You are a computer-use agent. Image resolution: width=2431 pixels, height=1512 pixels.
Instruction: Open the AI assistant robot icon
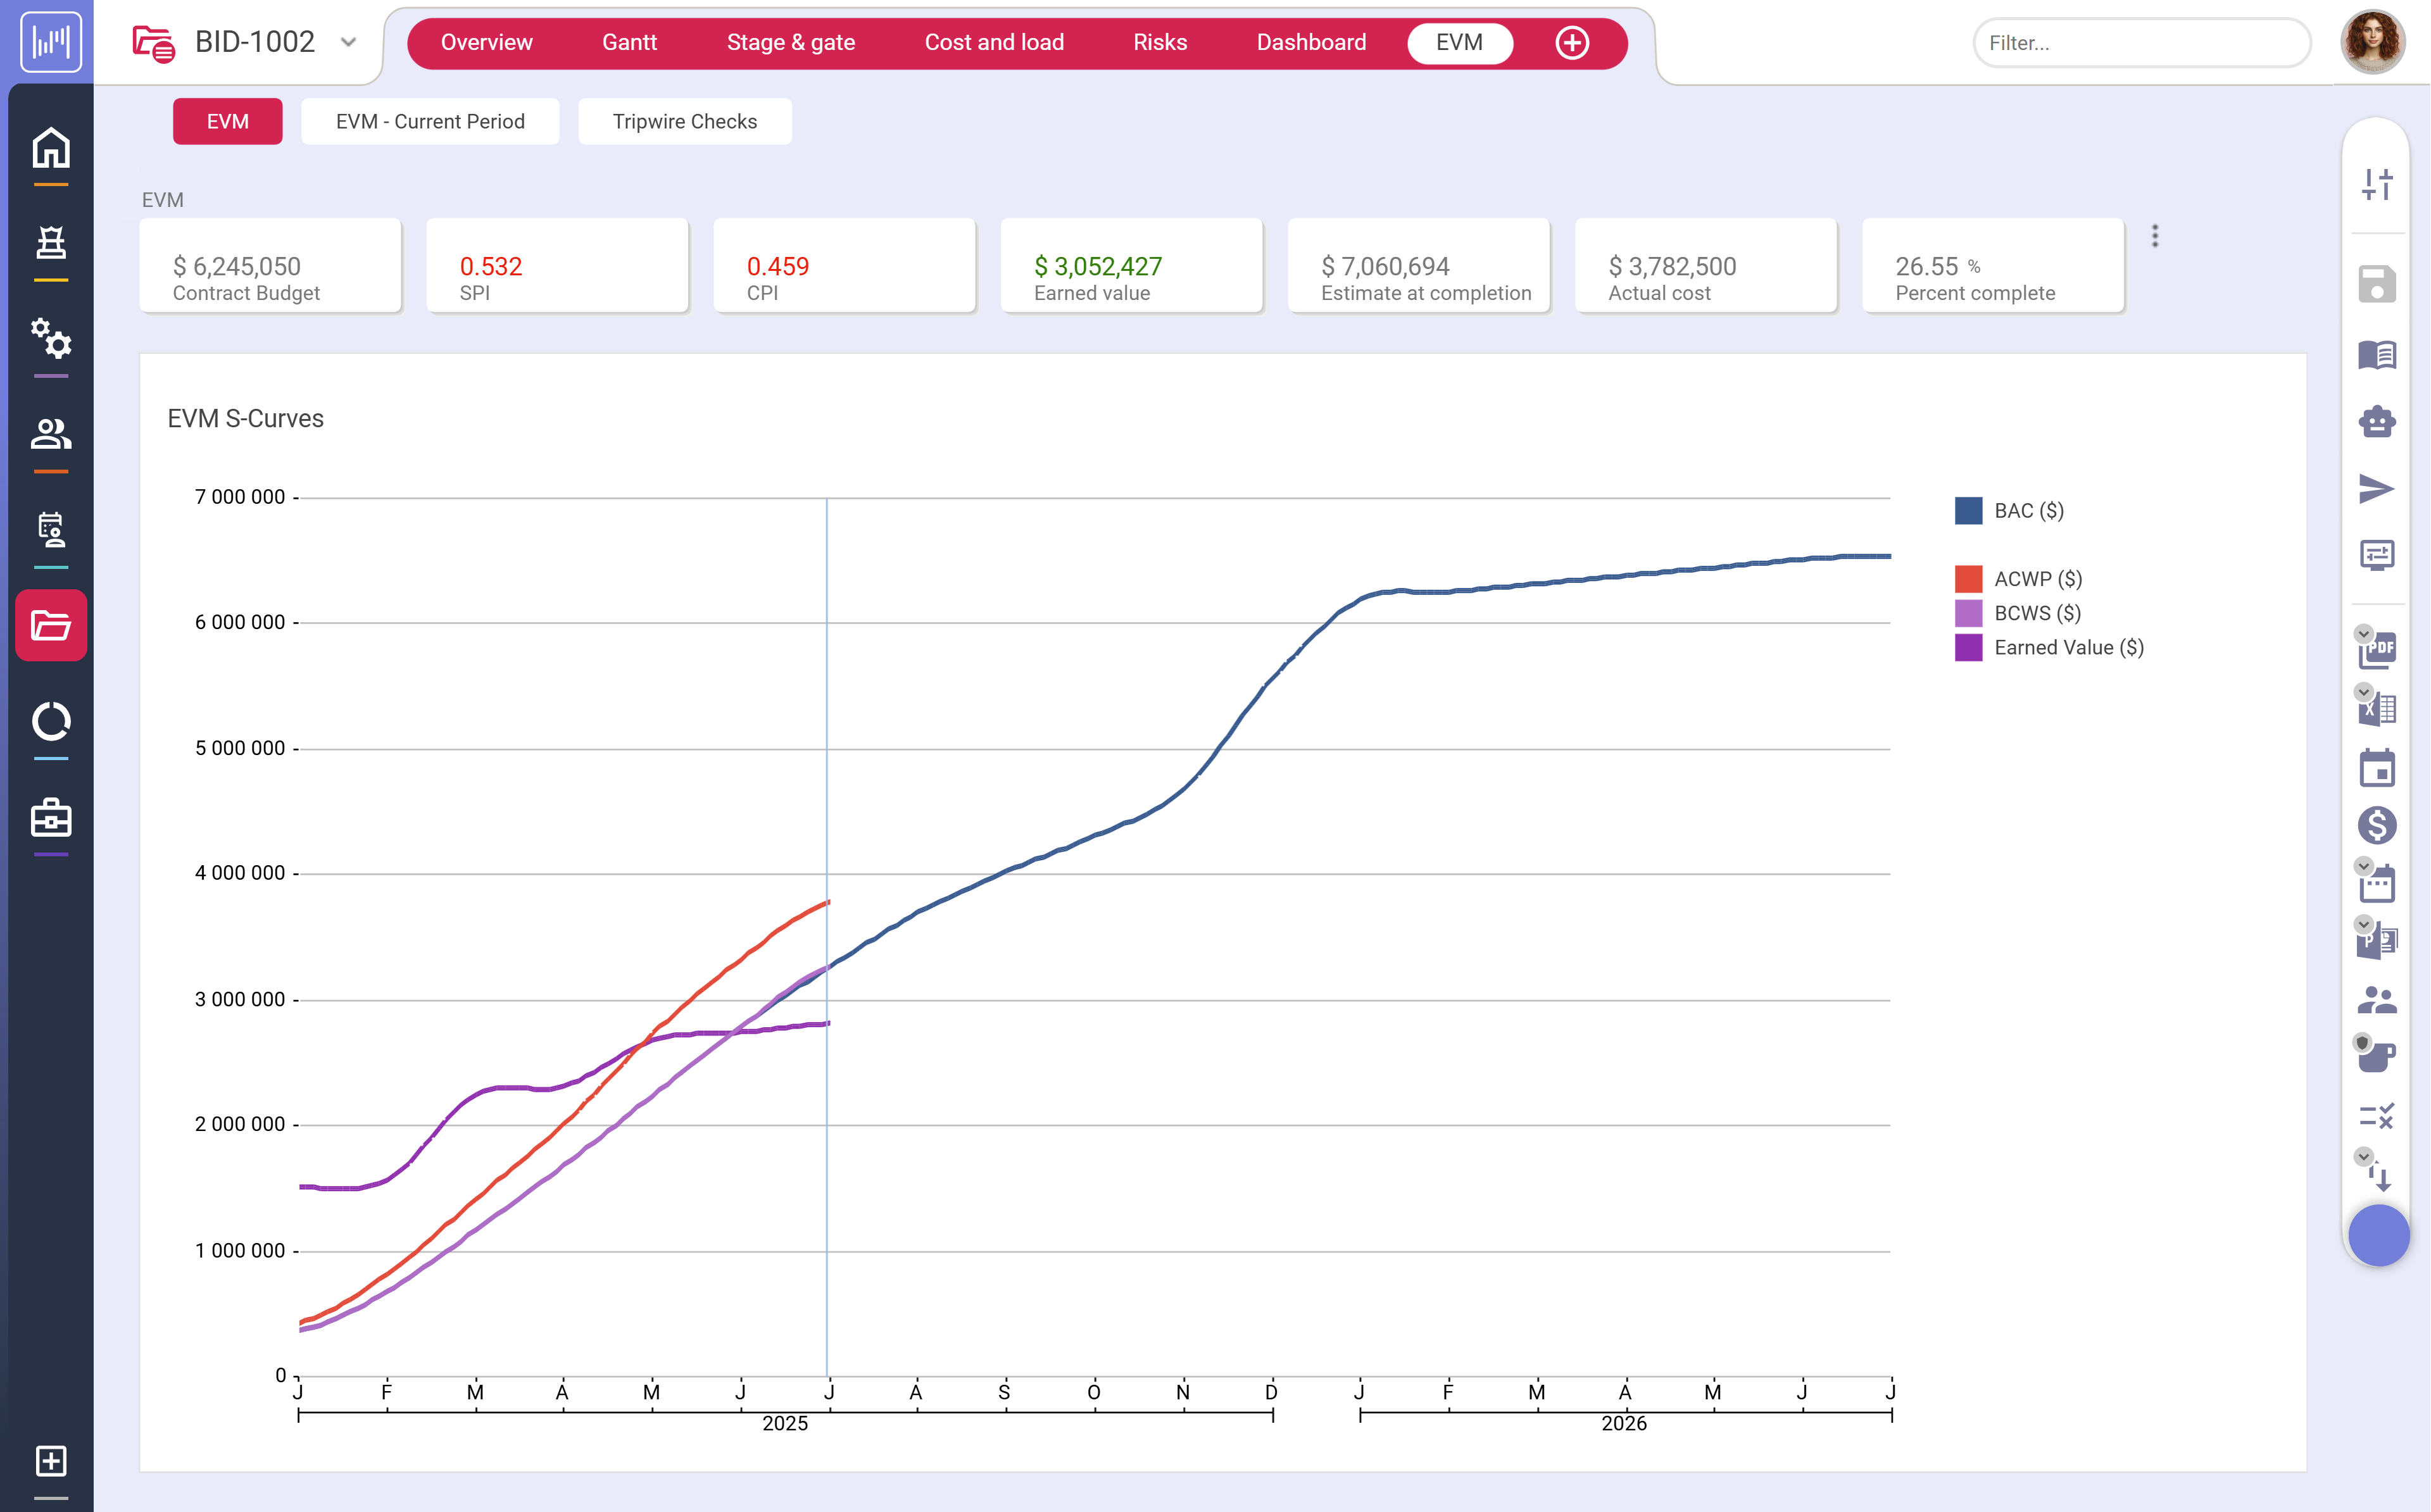pos(2379,421)
